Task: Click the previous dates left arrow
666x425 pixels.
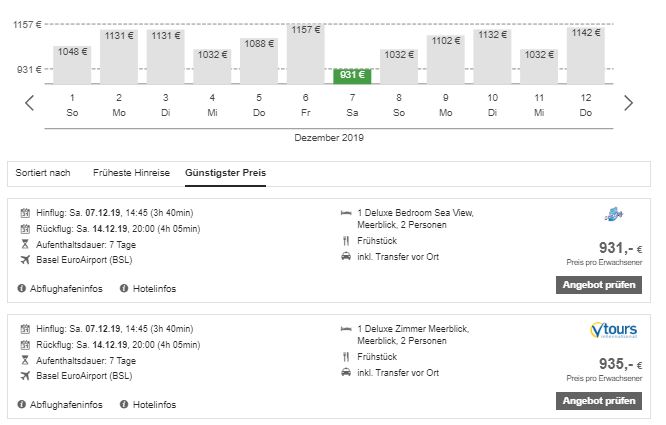Action: coord(29,102)
